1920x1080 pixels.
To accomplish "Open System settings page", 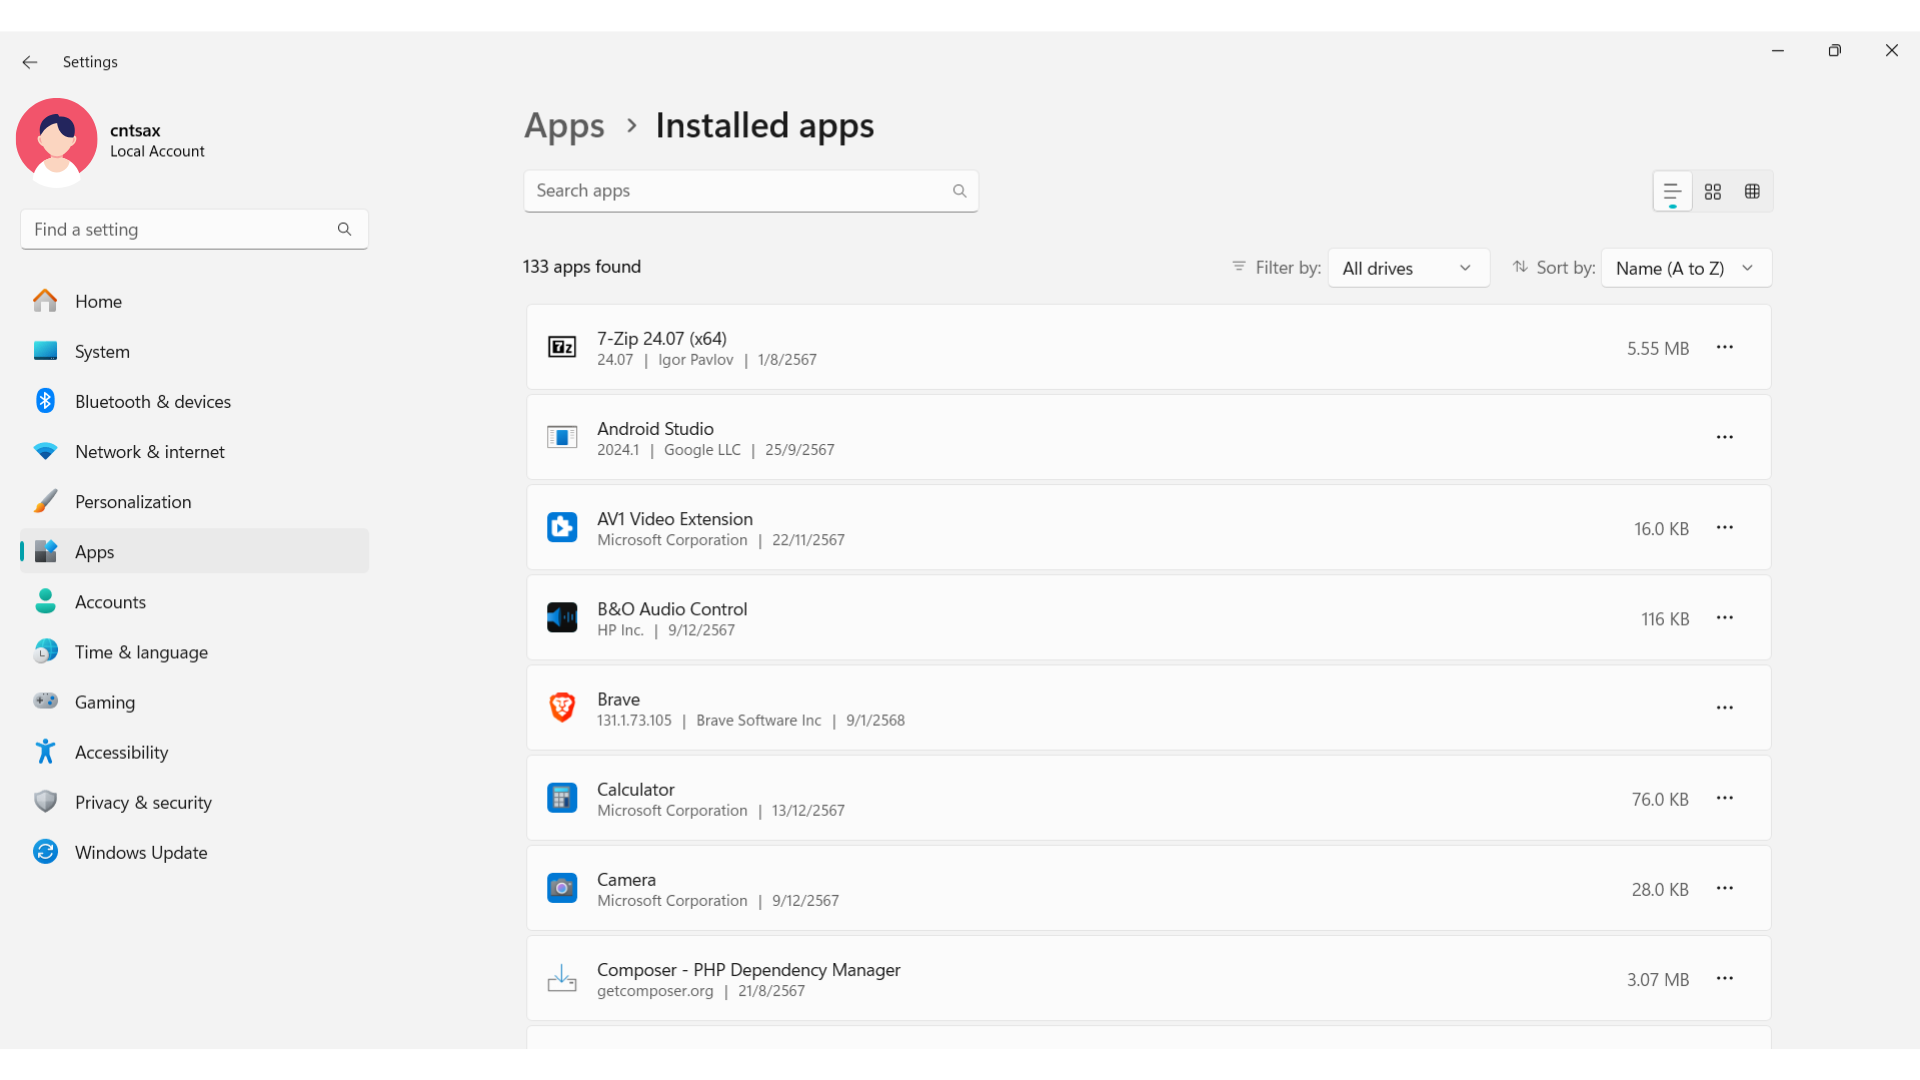I will click(194, 351).
